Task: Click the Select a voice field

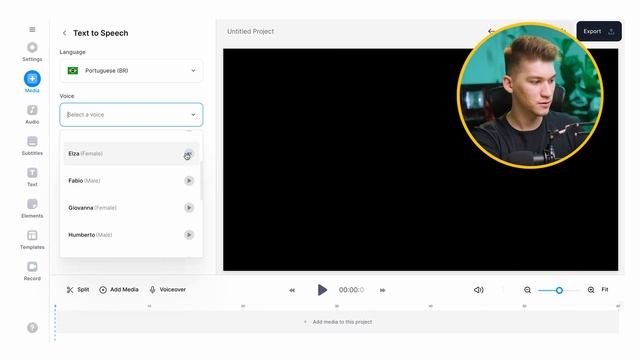Action: click(131, 115)
